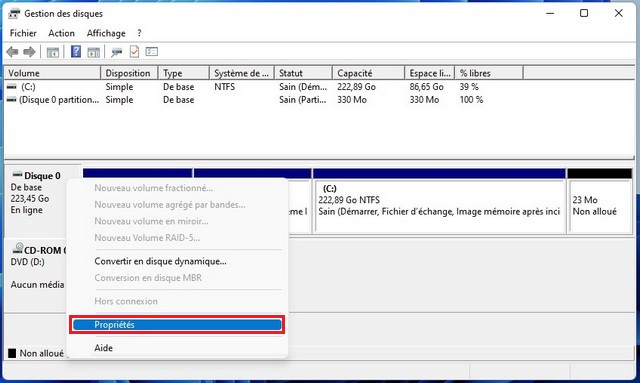Click Nouveau Volume RAID-5 entry
This screenshot has height=383, width=640.
click(x=147, y=238)
